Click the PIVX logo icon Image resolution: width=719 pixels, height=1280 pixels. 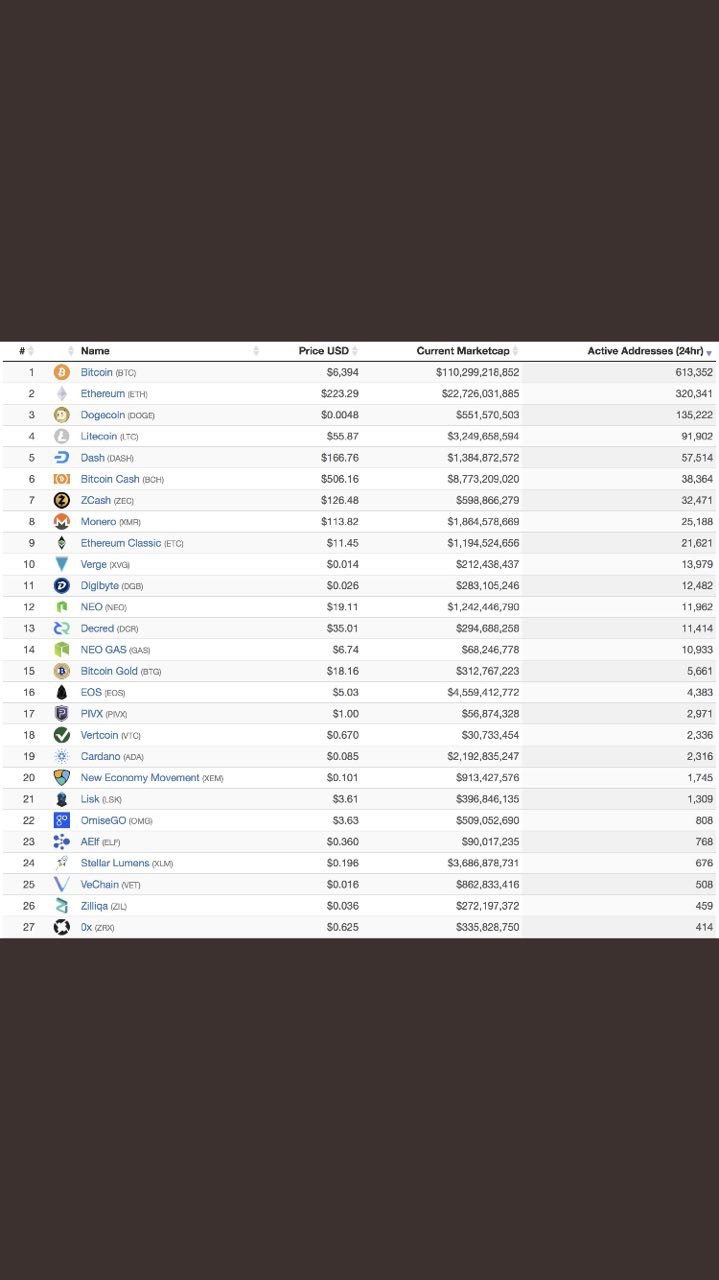pos(61,714)
